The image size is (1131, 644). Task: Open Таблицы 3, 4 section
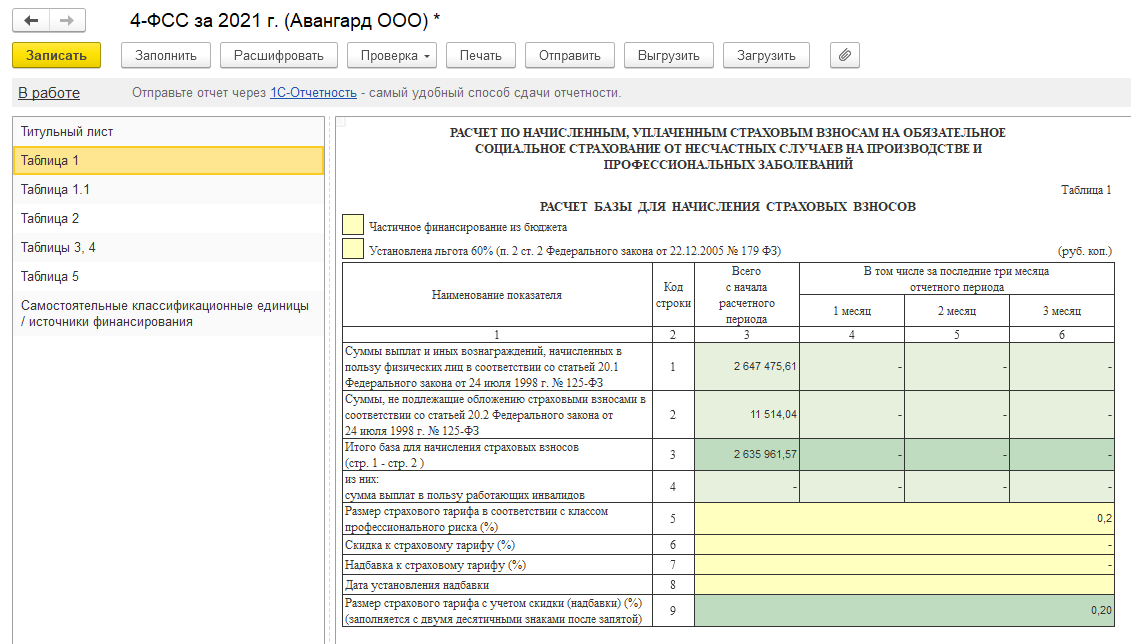pyautogui.click(x=58, y=247)
